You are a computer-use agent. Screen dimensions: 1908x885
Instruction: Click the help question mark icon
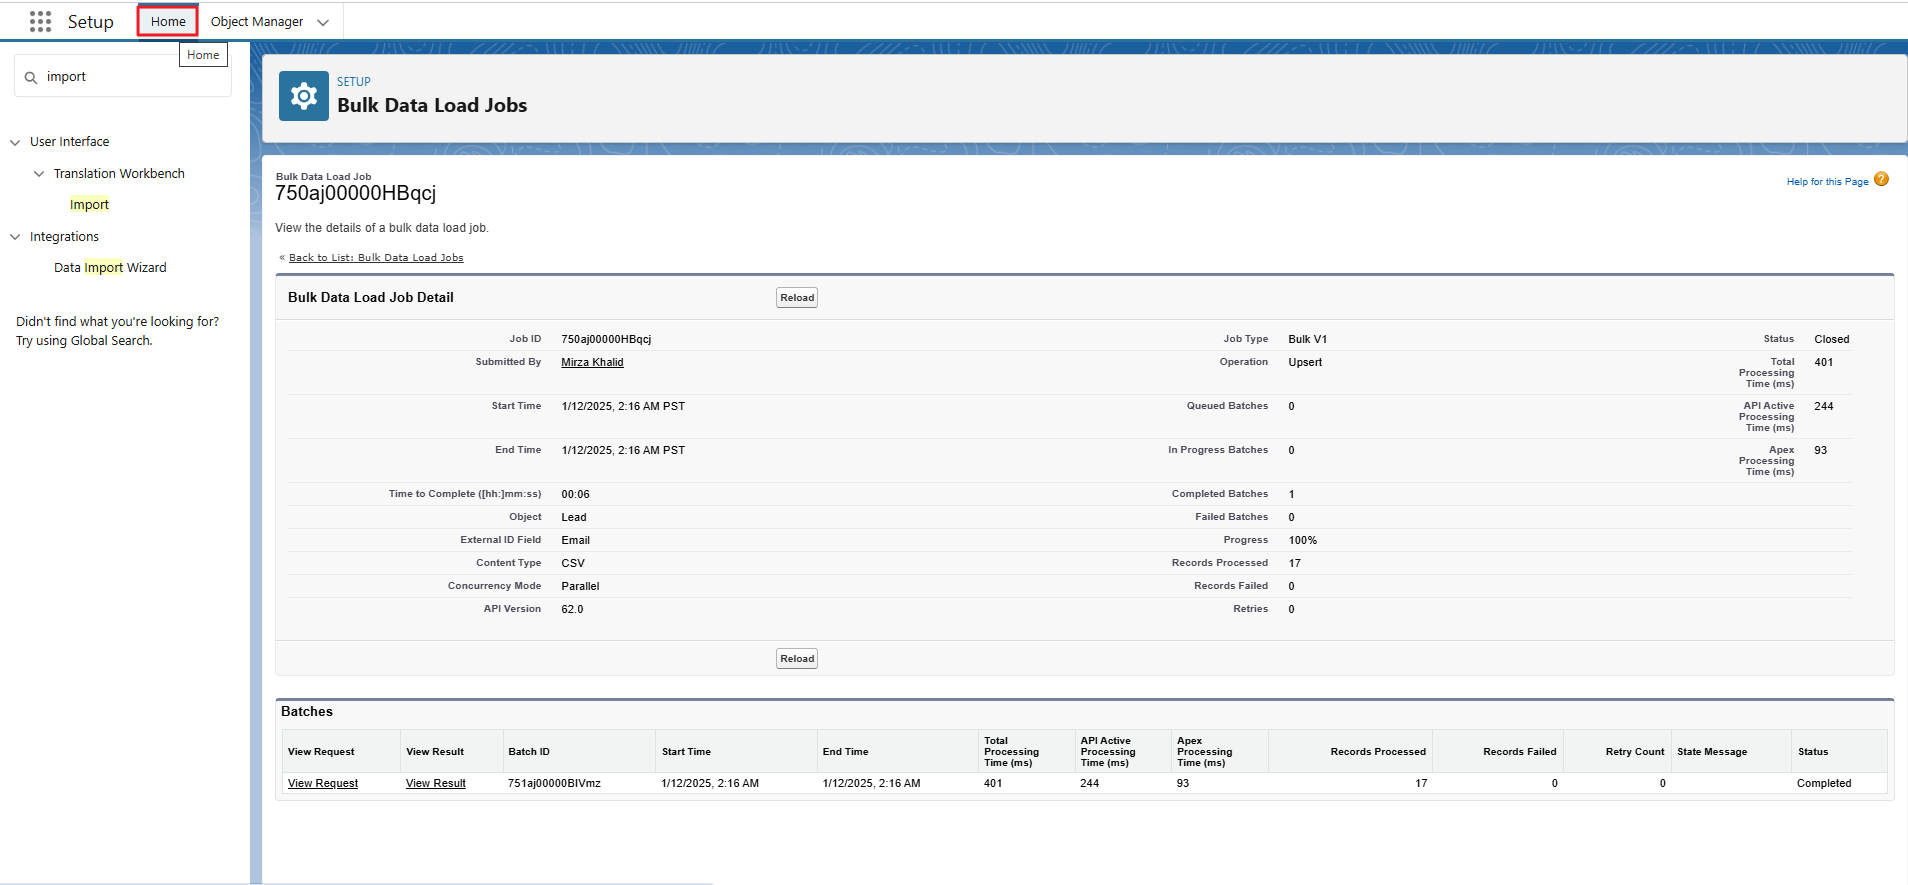pos(1881,180)
